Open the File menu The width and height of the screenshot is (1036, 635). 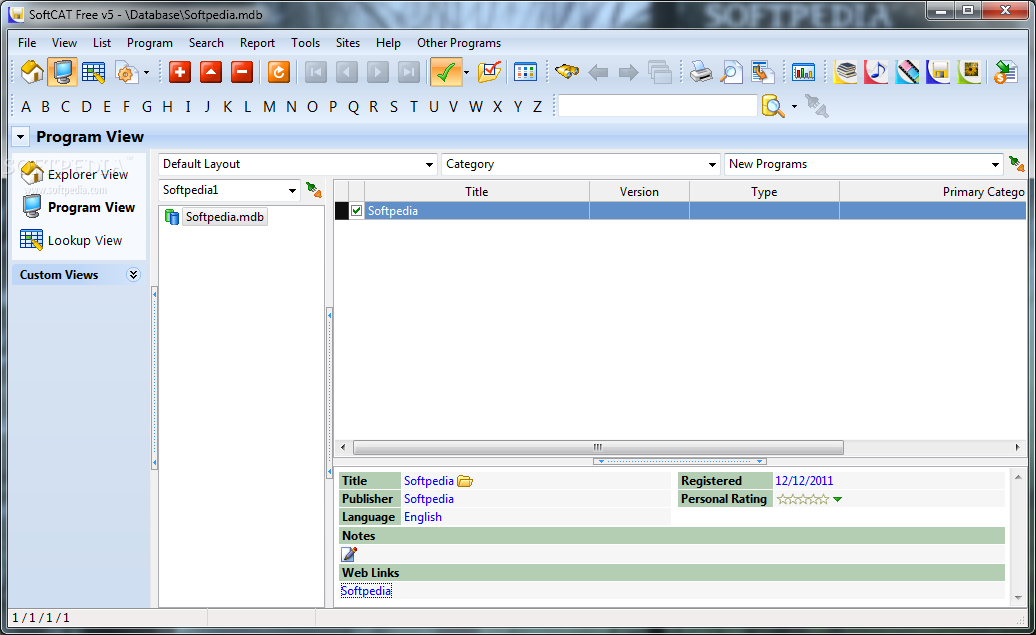coord(27,43)
